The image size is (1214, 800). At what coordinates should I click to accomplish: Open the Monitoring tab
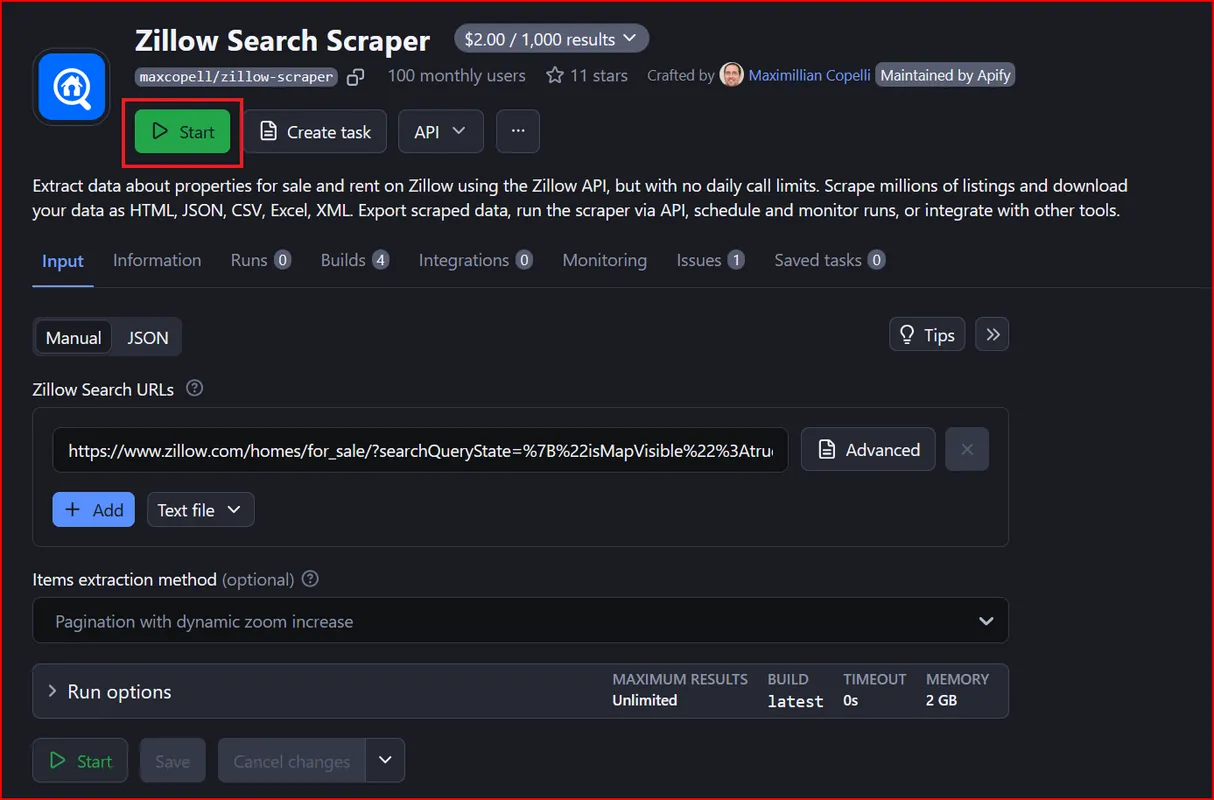point(605,260)
